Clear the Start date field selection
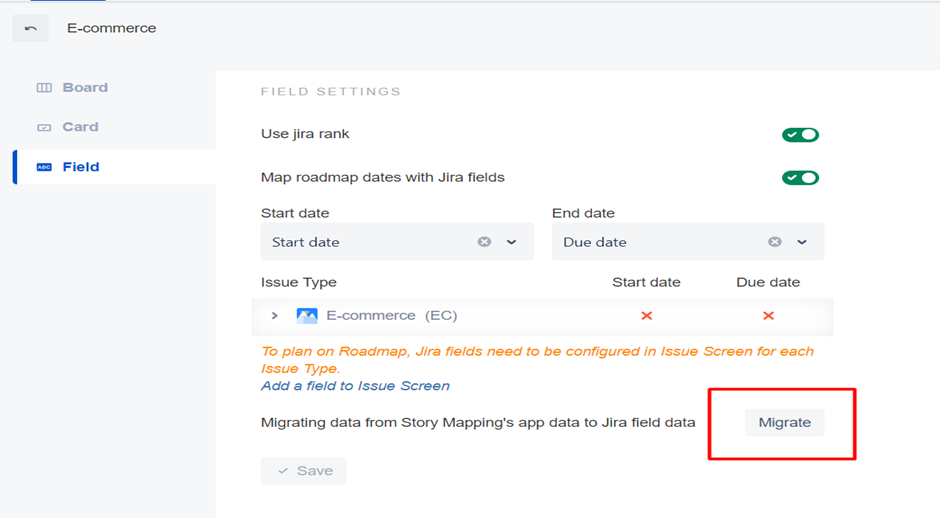The width and height of the screenshot is (940, 518). (x=484, y=242)
